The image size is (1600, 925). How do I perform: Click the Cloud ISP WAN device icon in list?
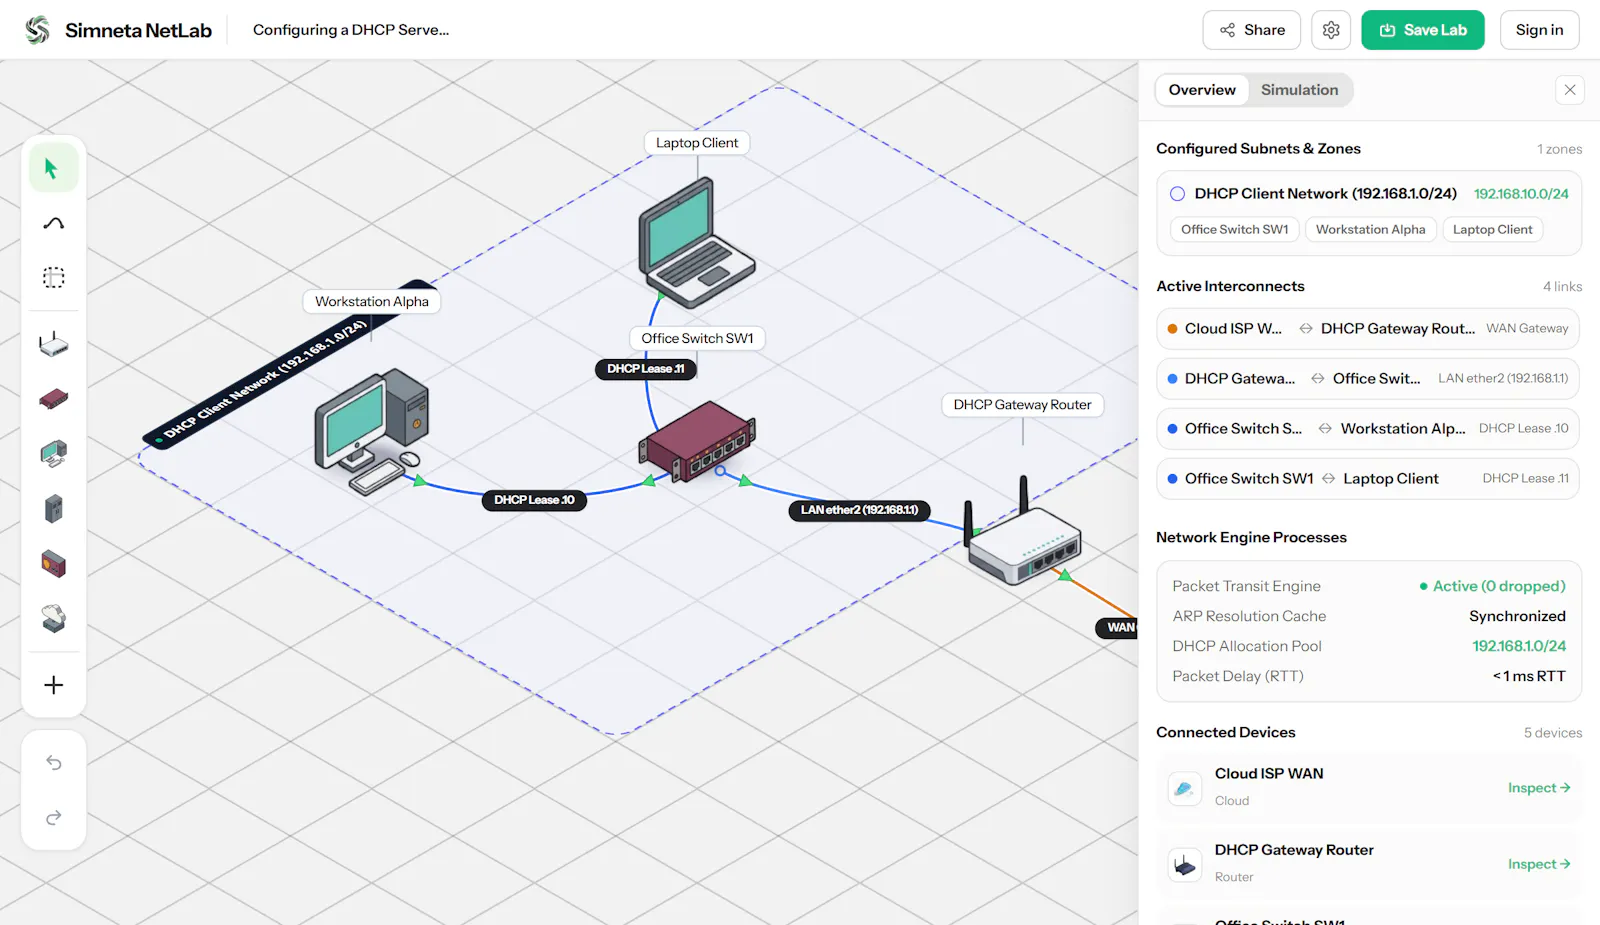[x=1185, y=788]
